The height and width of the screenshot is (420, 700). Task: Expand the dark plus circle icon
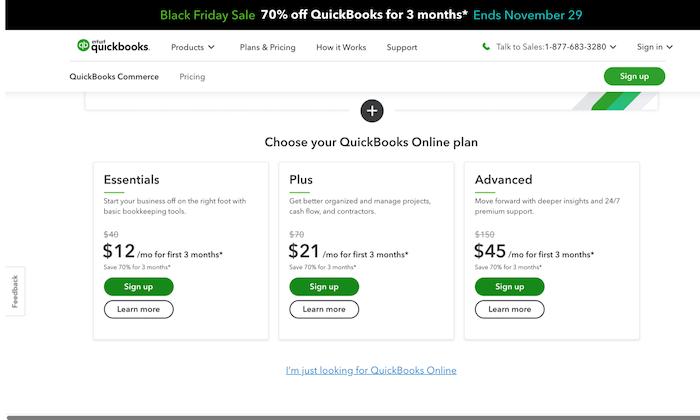pyautogui.click(x=372, y=111)
